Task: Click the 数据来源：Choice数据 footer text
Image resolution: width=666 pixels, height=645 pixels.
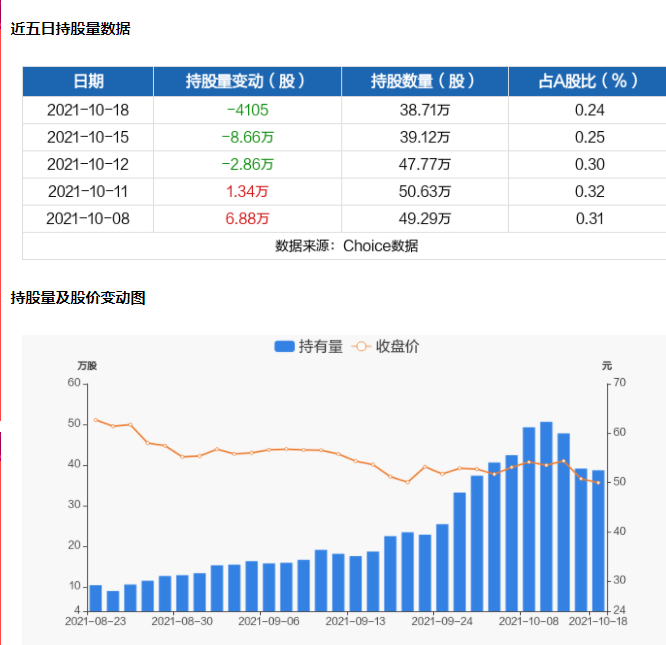Action: [347, 246]
